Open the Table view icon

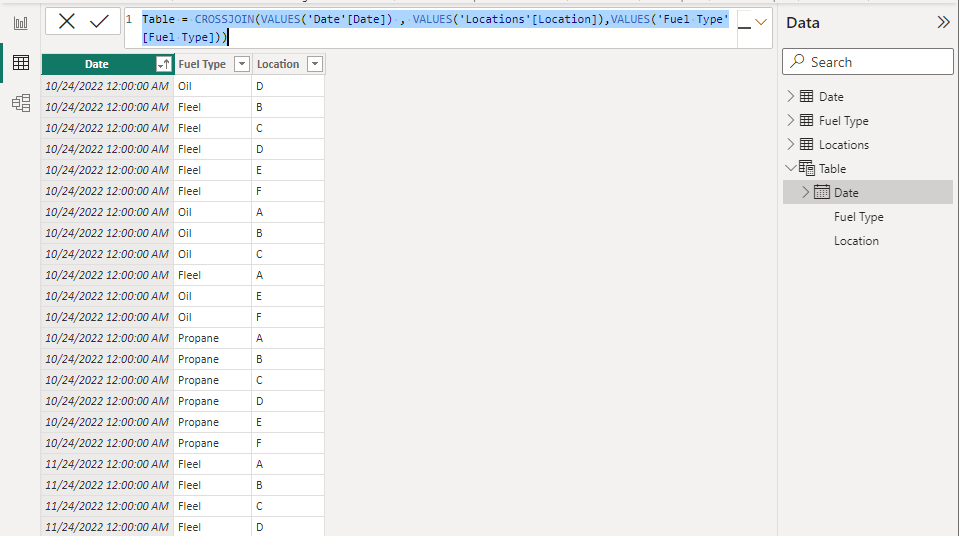21,62
